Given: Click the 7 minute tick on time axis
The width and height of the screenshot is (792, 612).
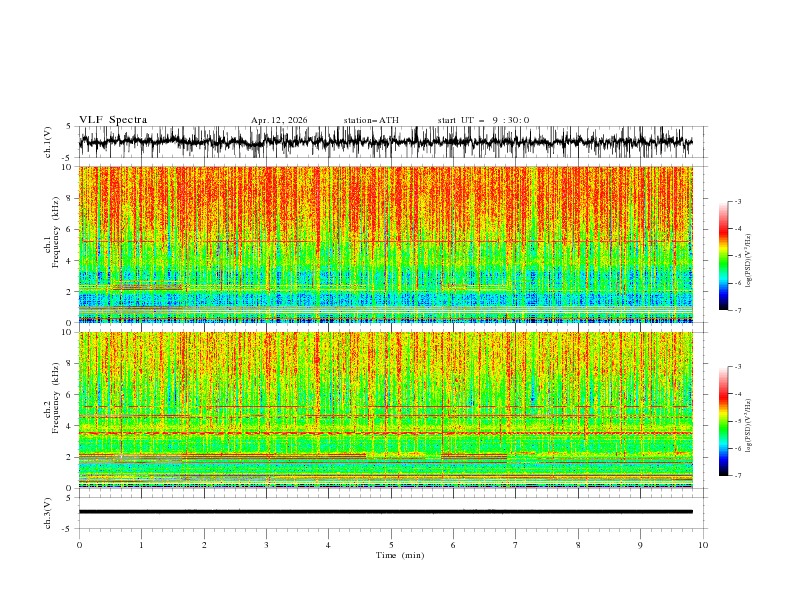Looking at the screenshot, I should coord(516,545).
